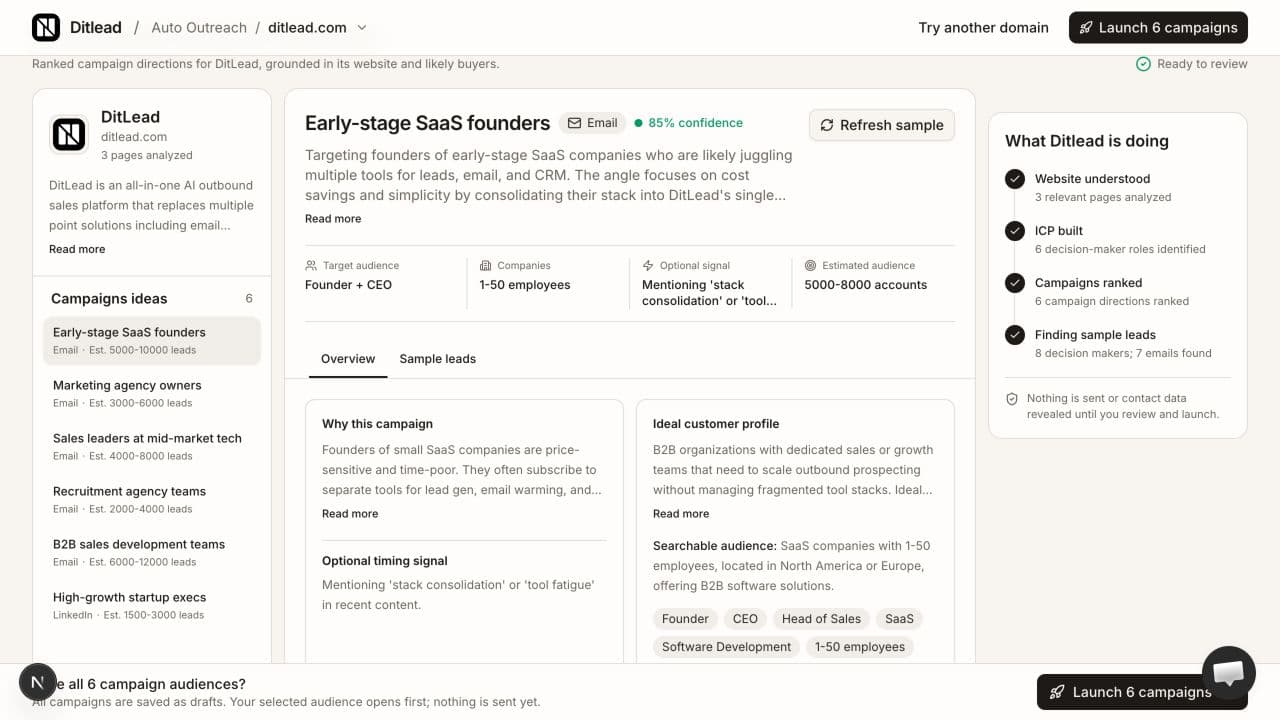Open the ditlead.com domain dropdown chevron
Viewport: 1280px width, 720px height.
coord(362,28)
